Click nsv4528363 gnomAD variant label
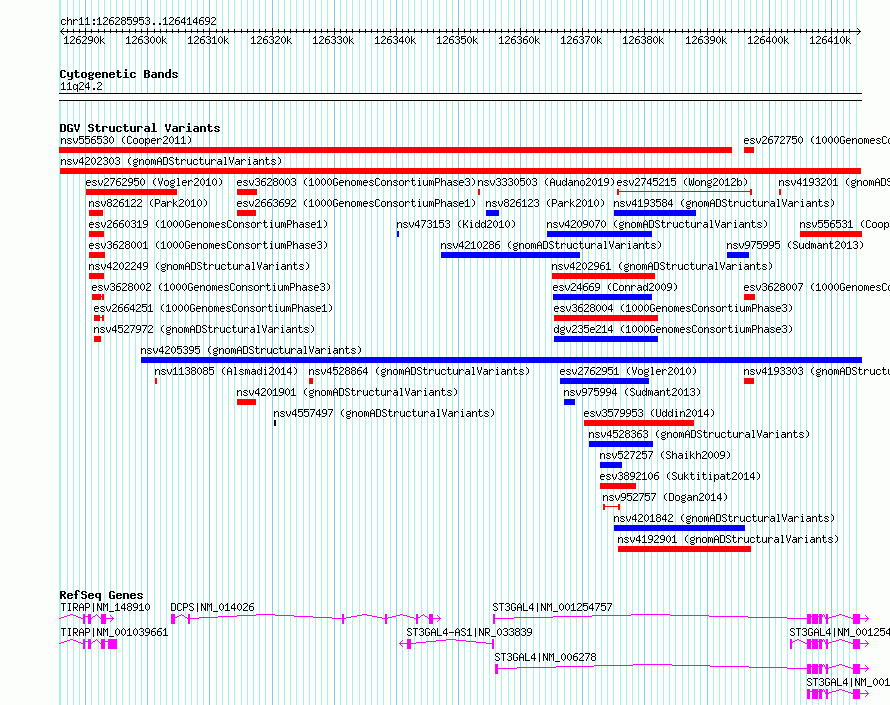This screenshot has height=705, width=890. [699, 434]
